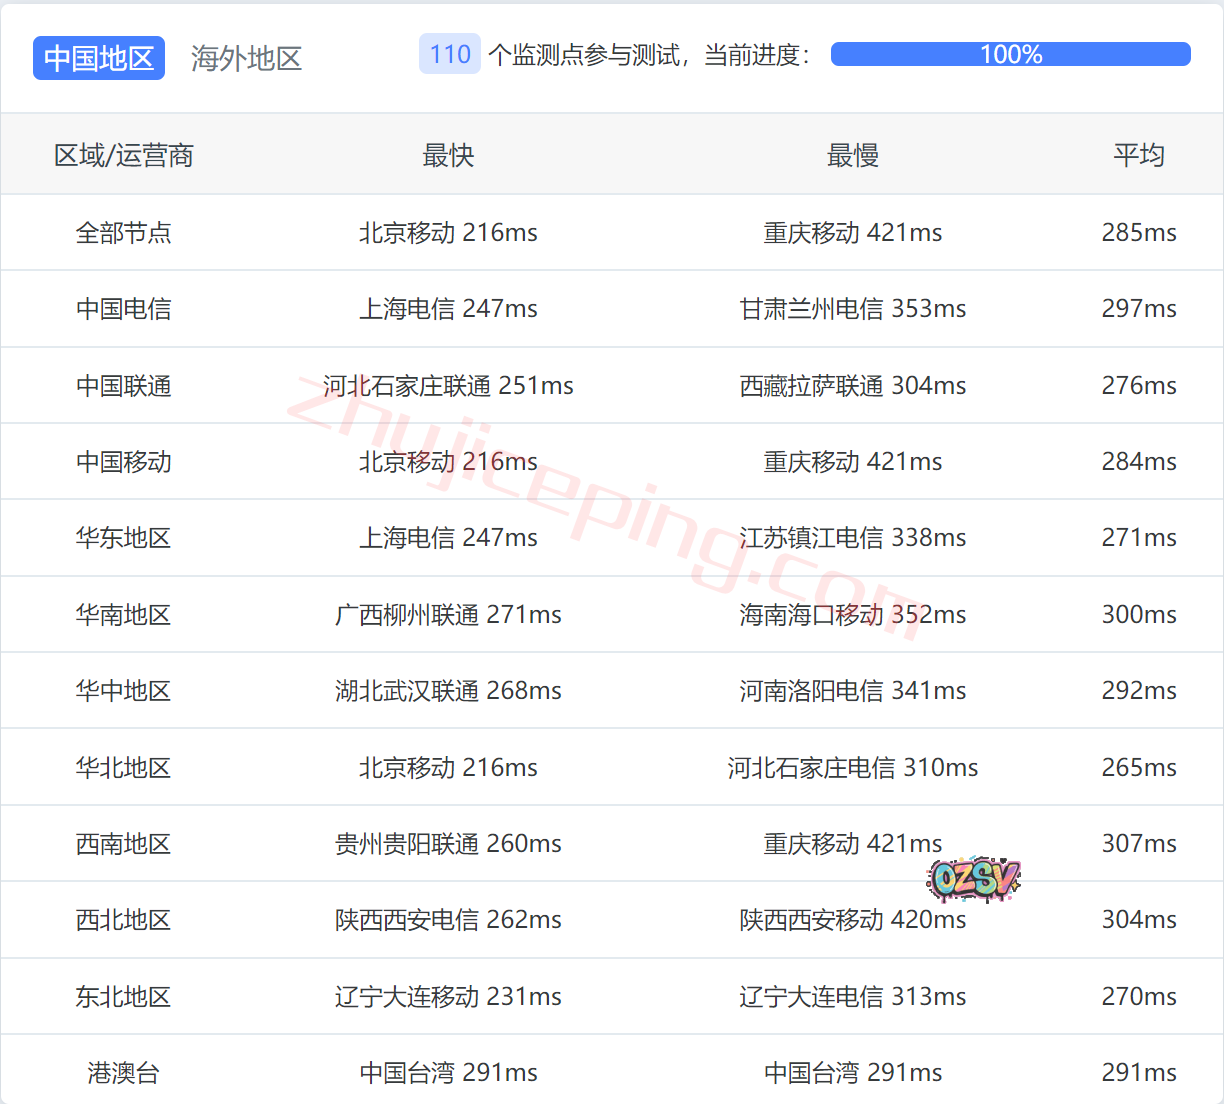Sort by the 最快 column header
The image size is (1224, 1104).
click(447, 155)
